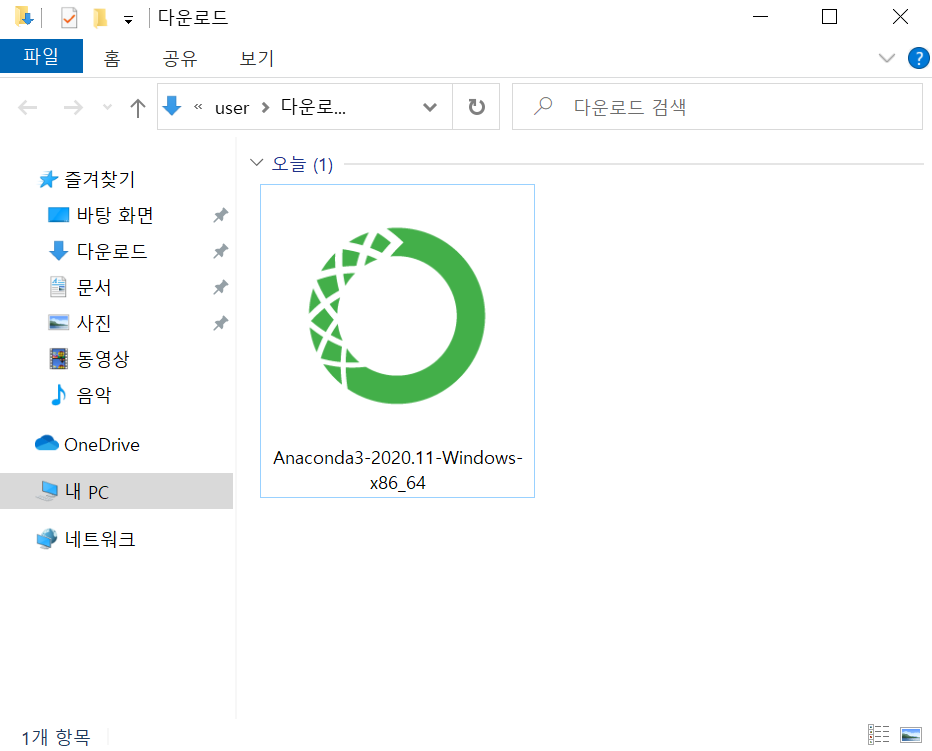Viewport: 932px width, 751px height.
Task: Go back with the left arrow
Action: 28,108
